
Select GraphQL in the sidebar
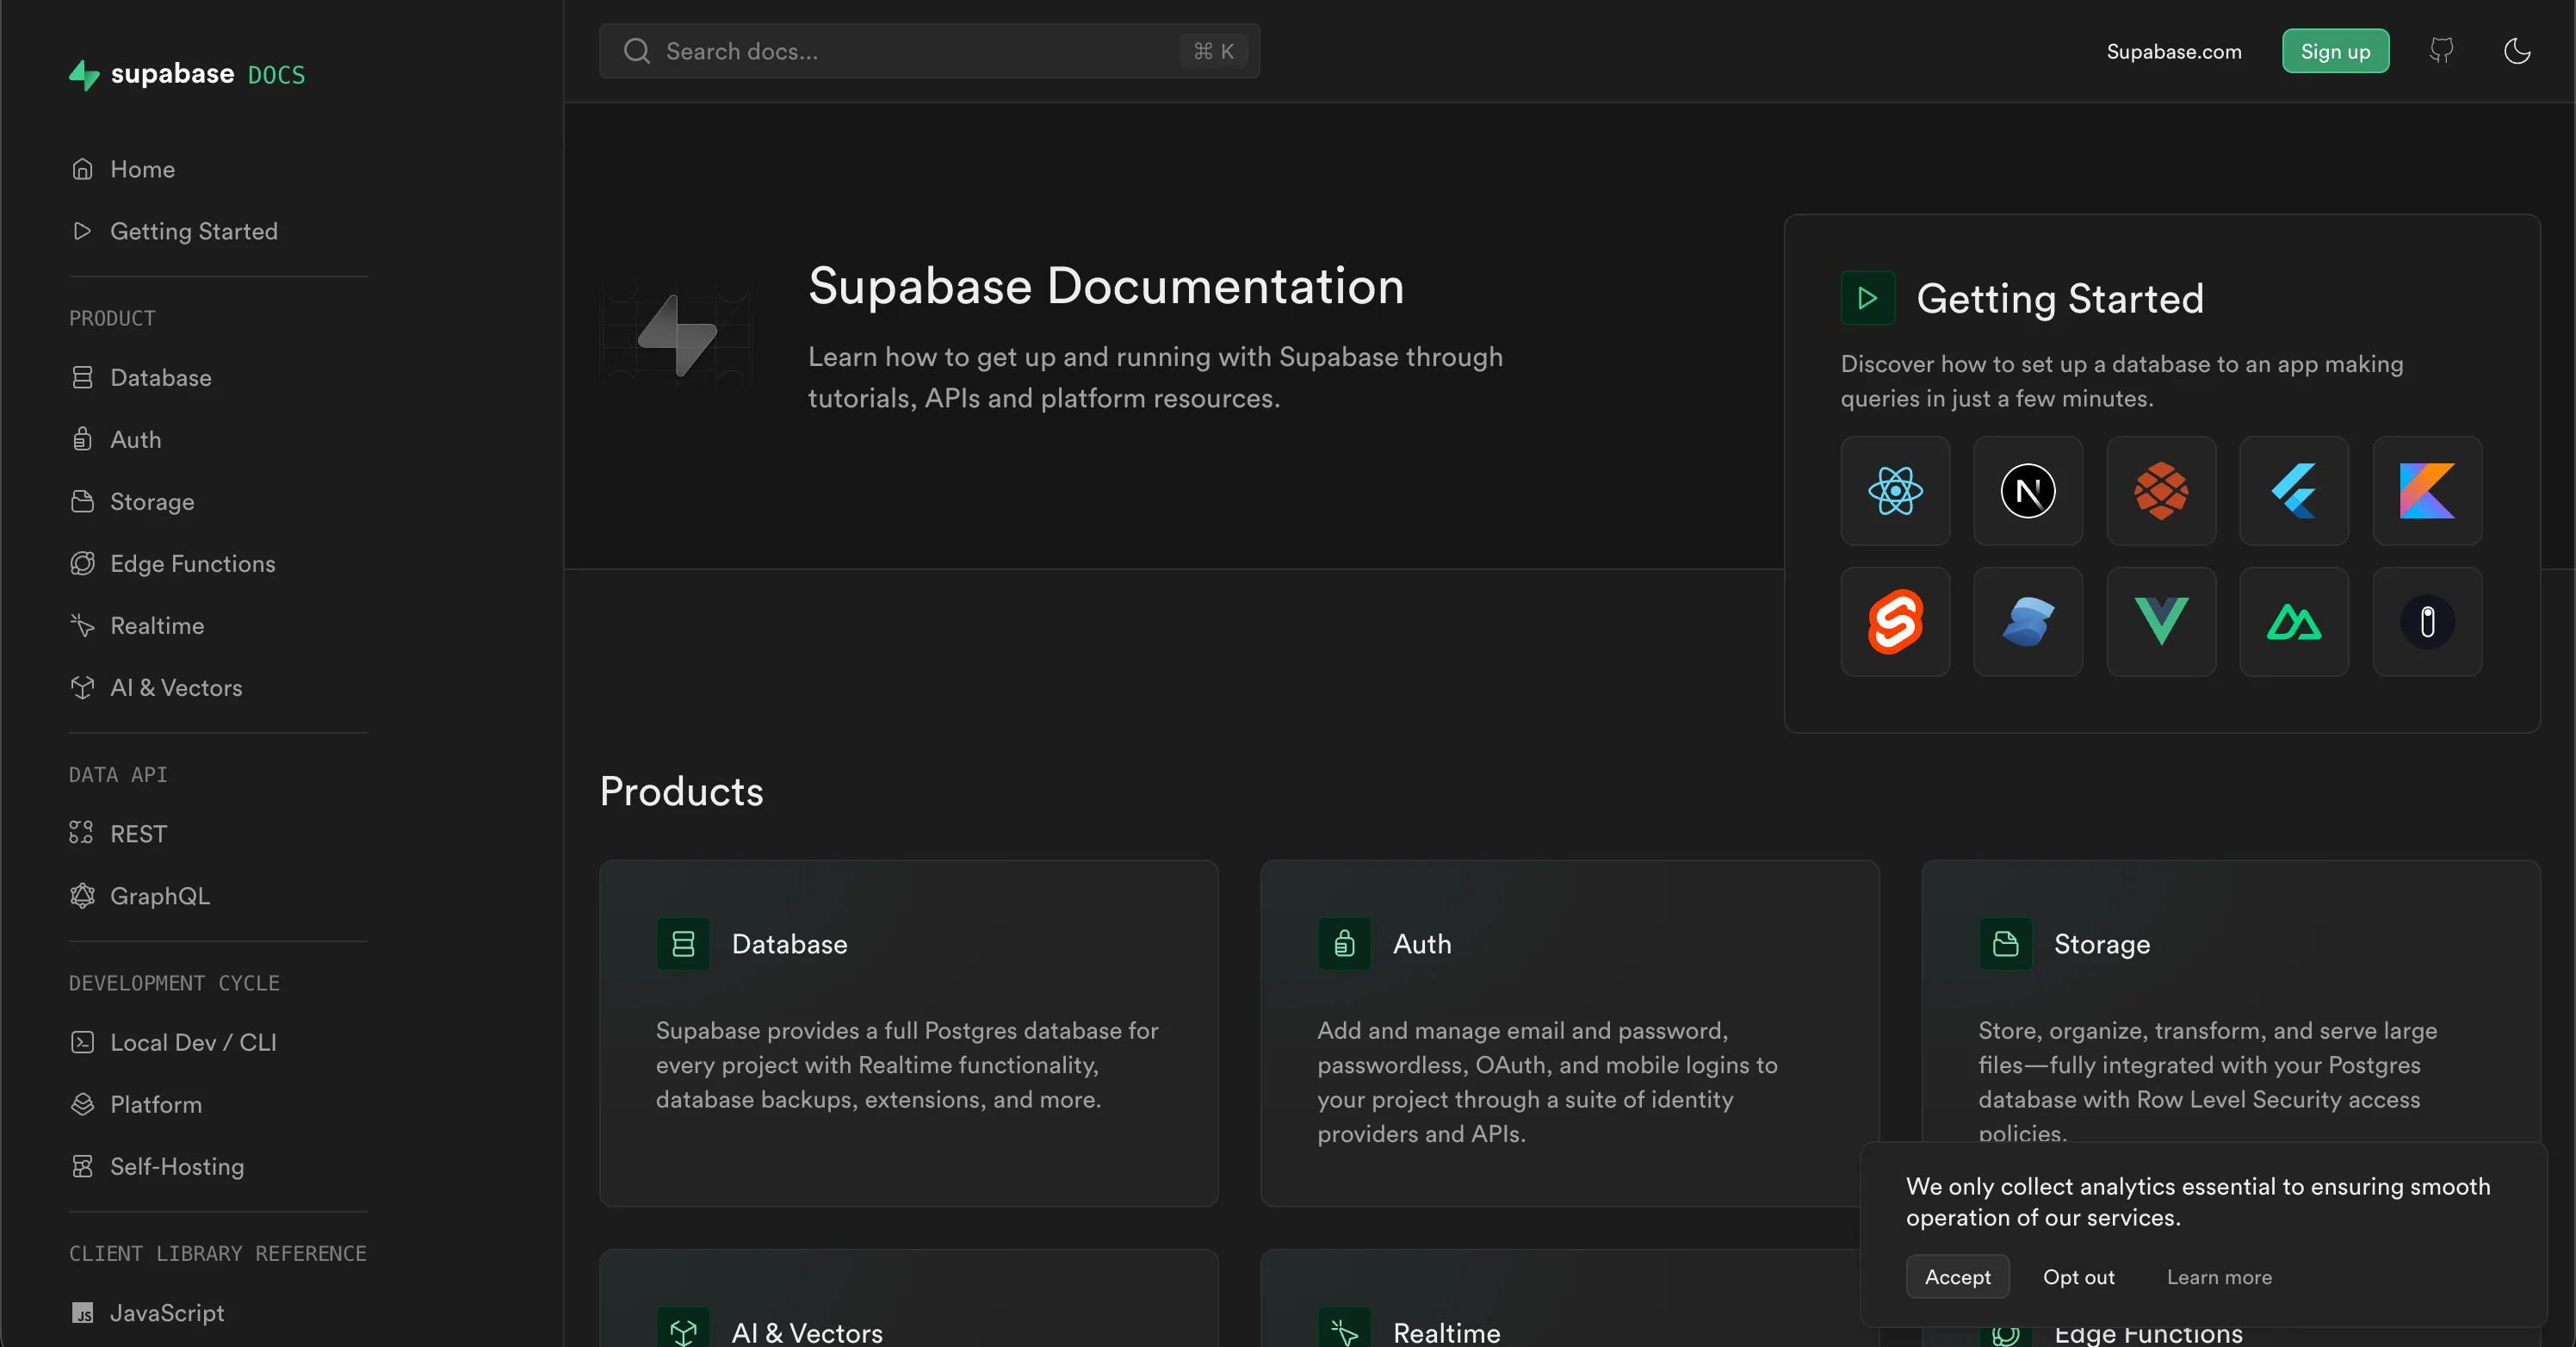[160, 896]
